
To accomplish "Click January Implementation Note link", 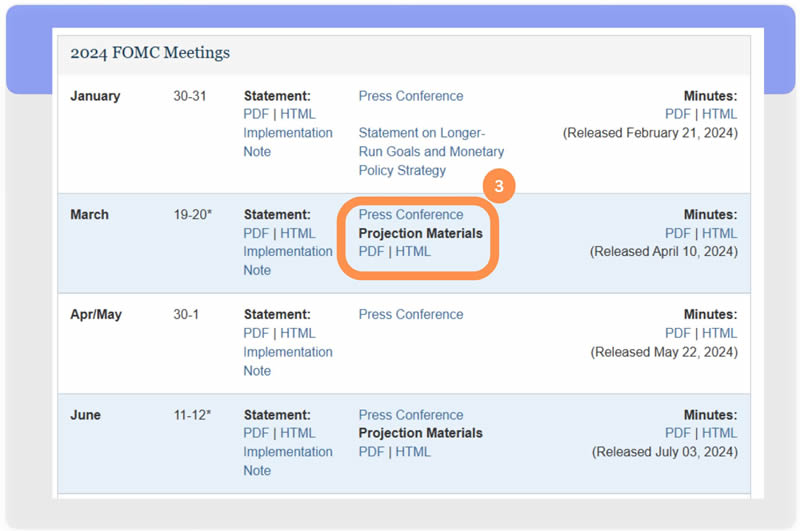I will [287, 142].
